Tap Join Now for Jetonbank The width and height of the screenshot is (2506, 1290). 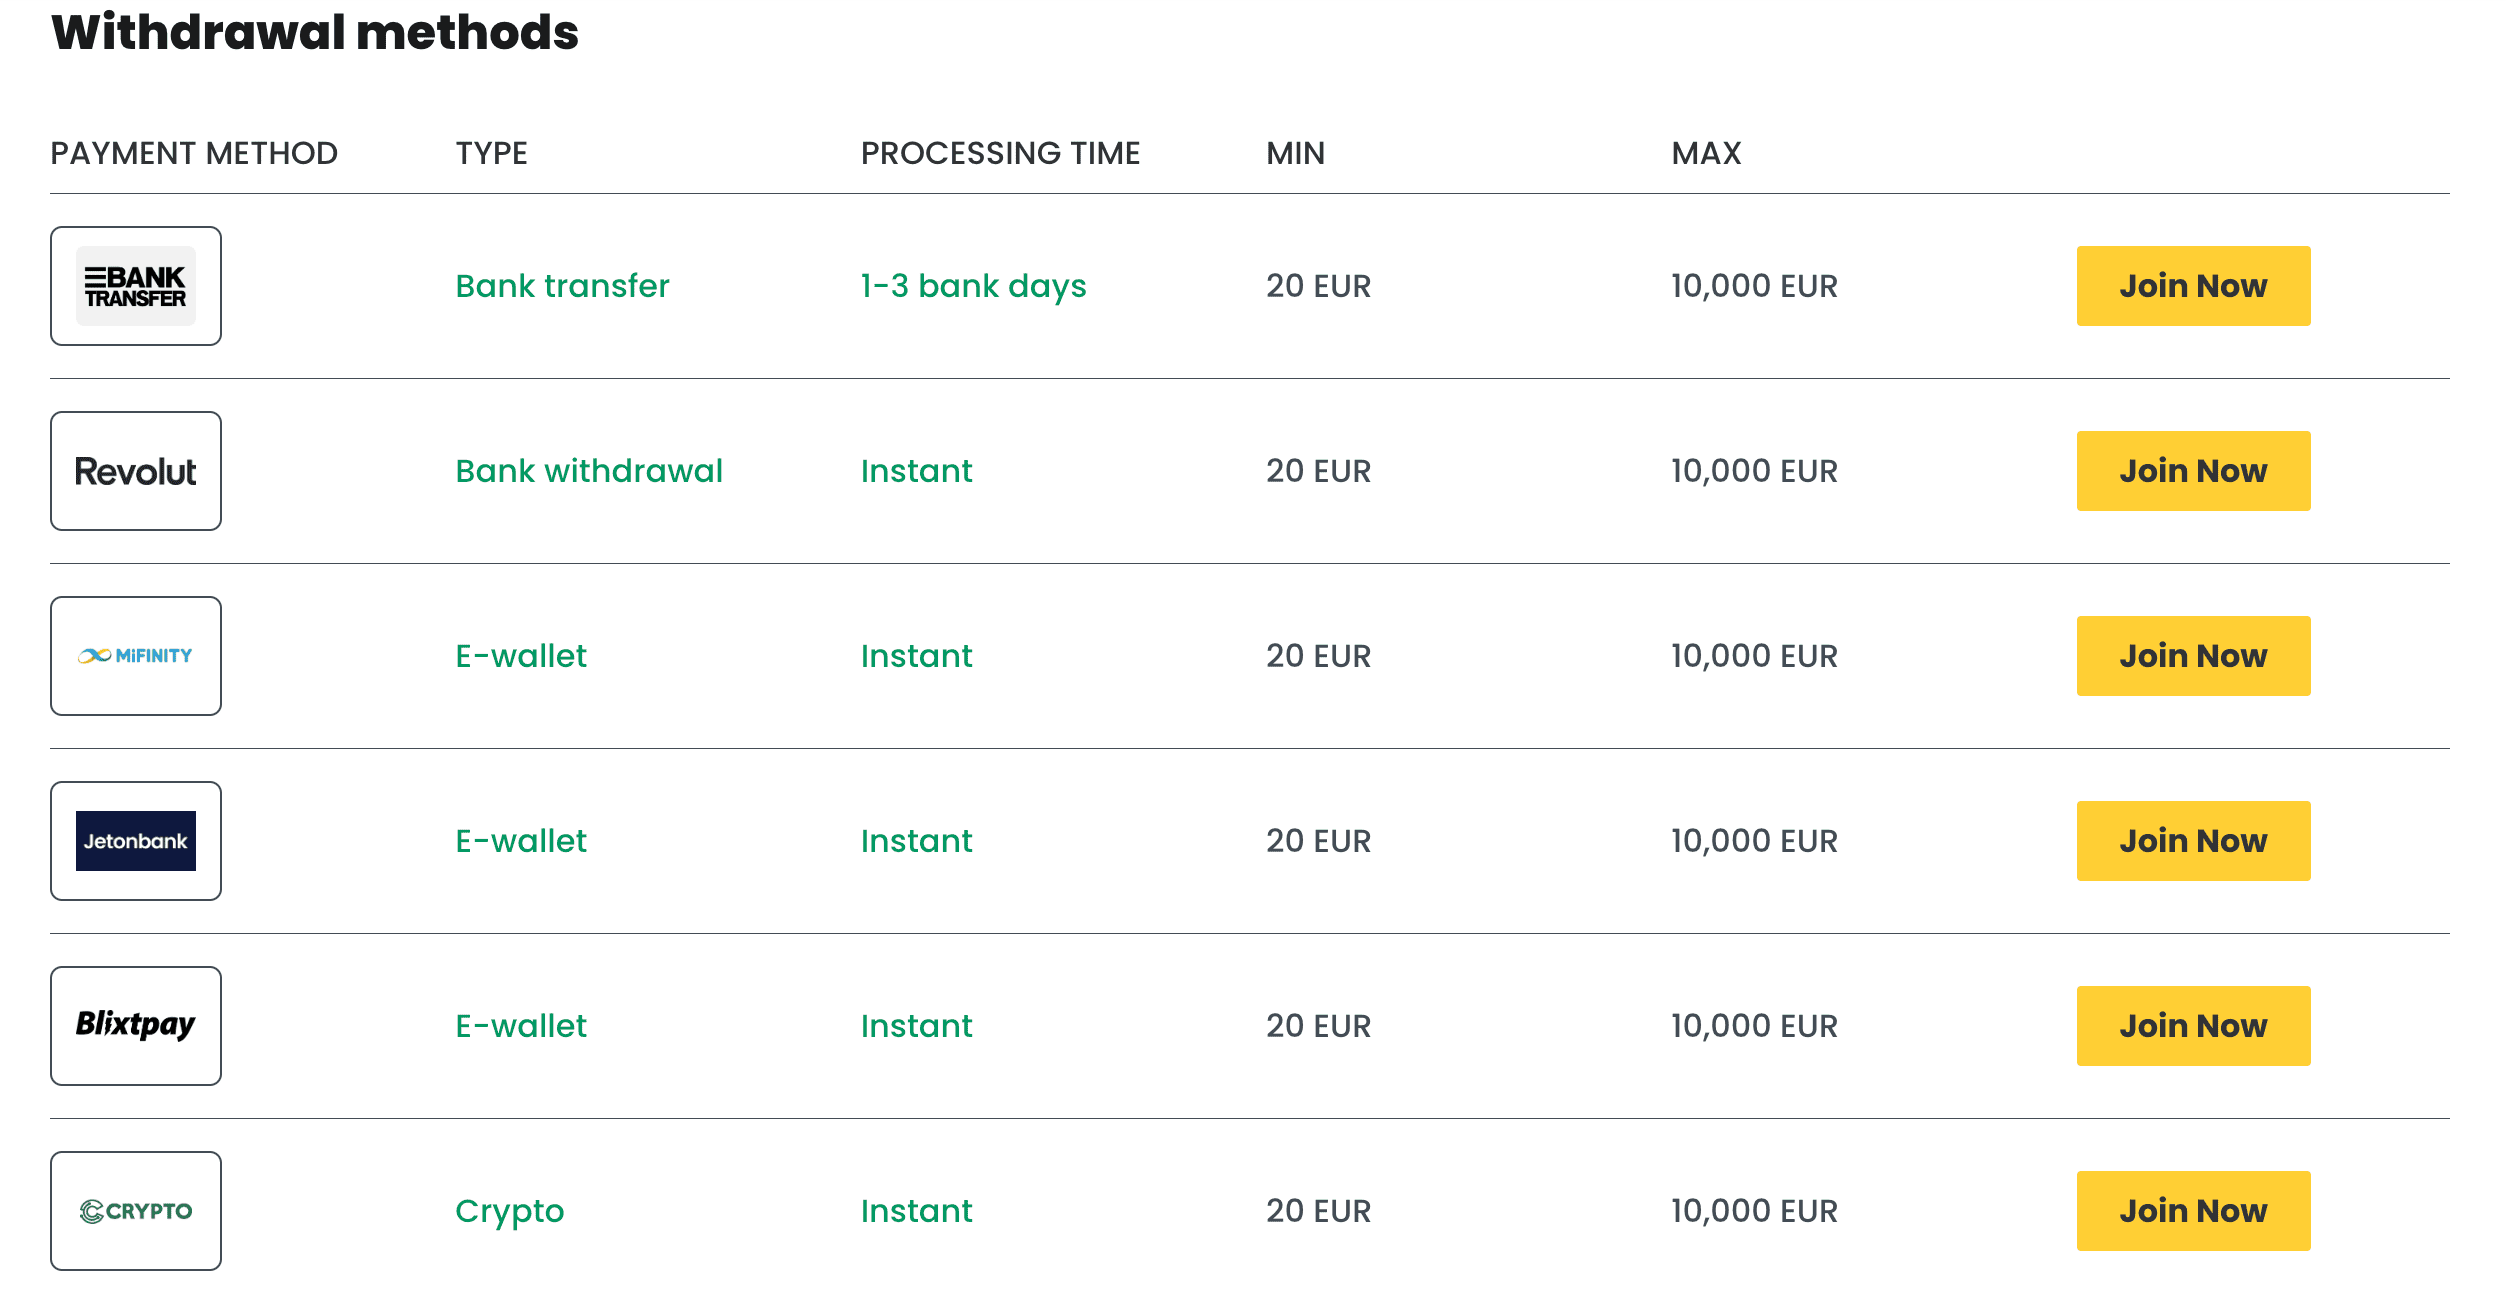pyautogui.click(x=2193, y=841)
